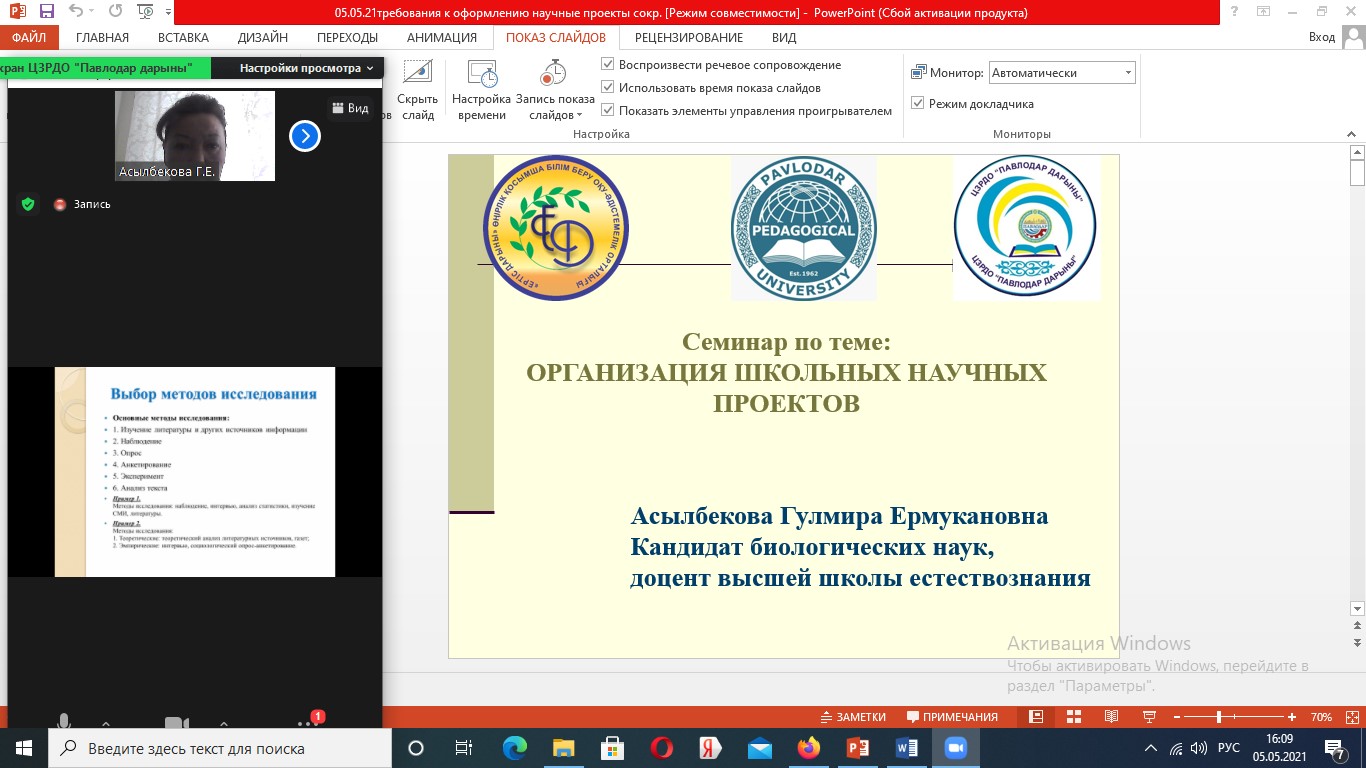
Task: Click the green shared-screen banner ЦЗРДО "Павлодар дарыны"
Action: tap(105, 68)
